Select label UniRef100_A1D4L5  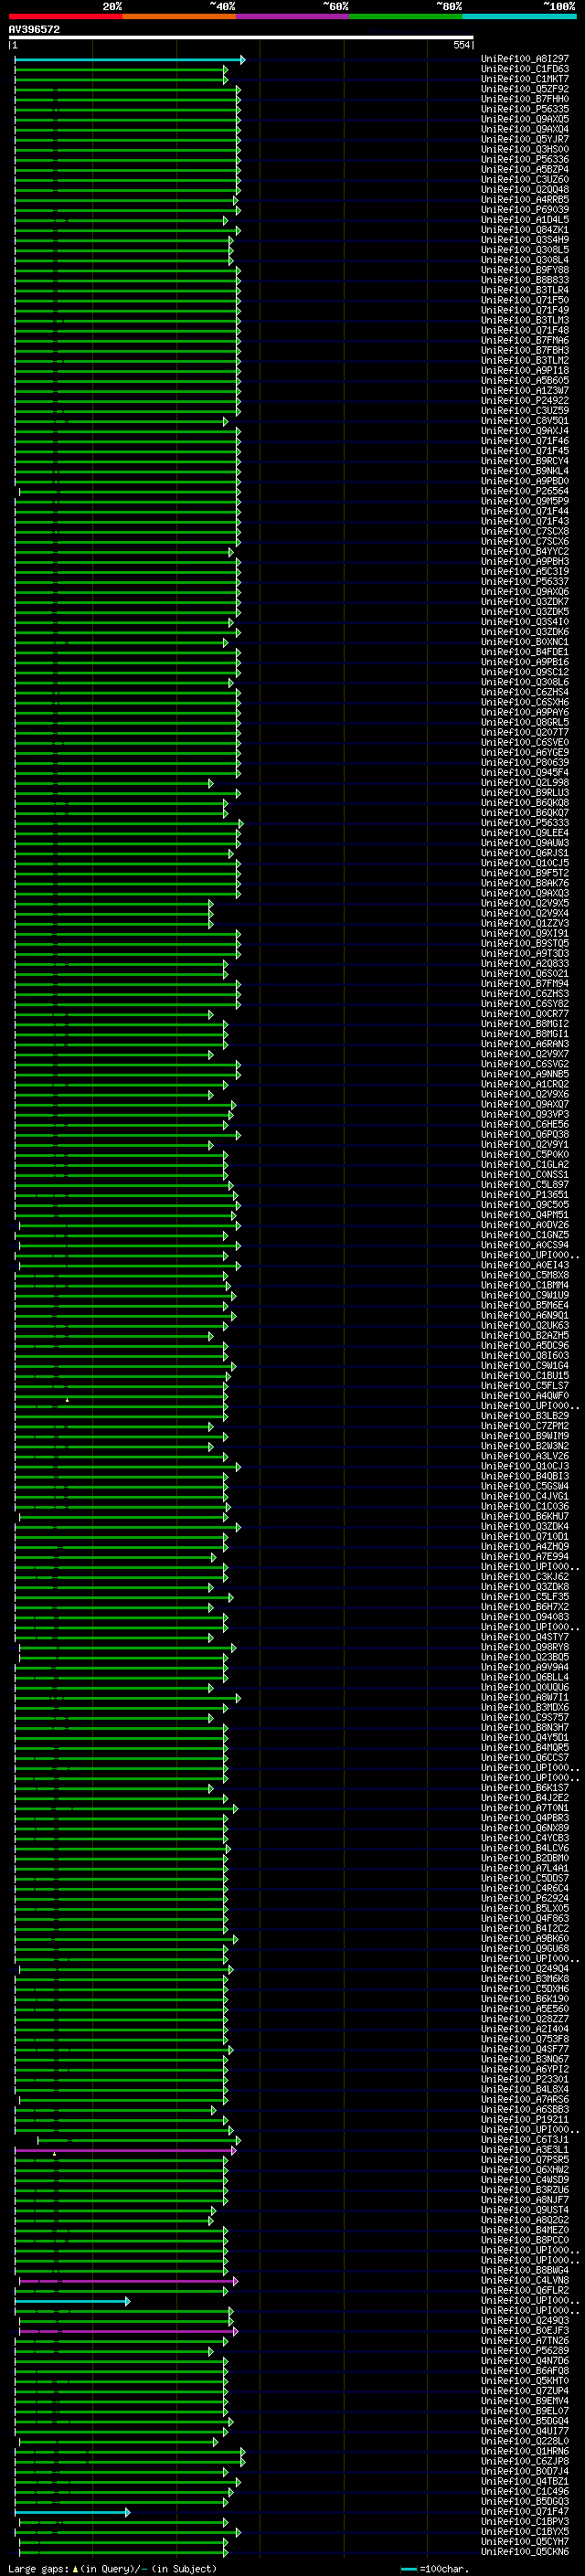coord(525,220)
